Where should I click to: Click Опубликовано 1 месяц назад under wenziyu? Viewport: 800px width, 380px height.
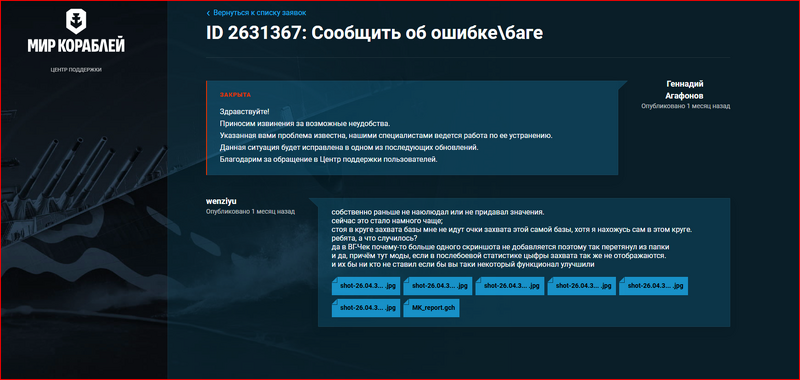pos(250,211)
